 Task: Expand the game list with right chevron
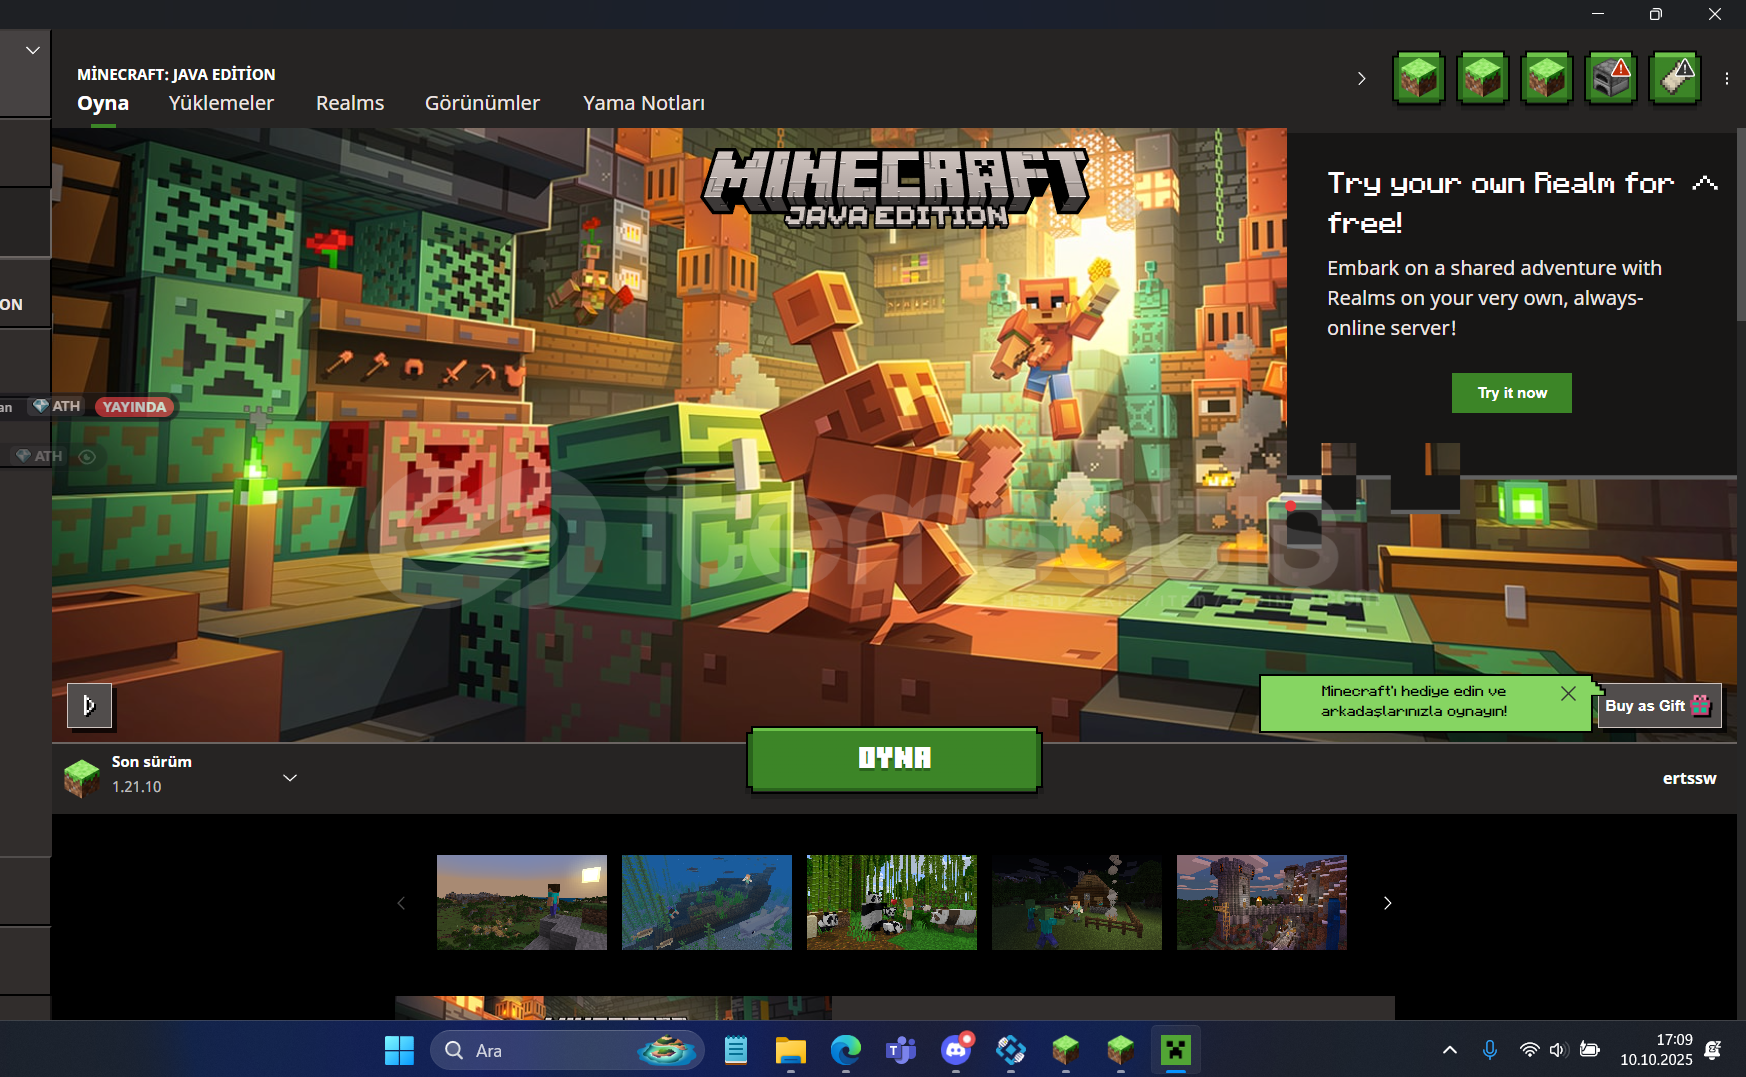(x=1361, y=78)
